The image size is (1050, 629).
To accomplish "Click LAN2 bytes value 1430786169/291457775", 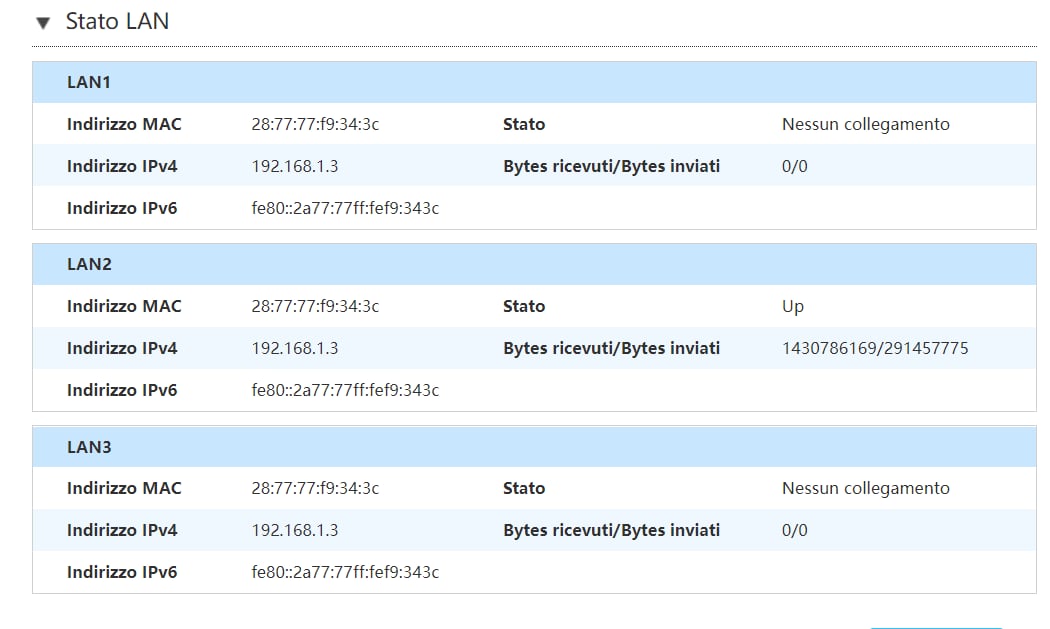I will (x=875, y=348).
